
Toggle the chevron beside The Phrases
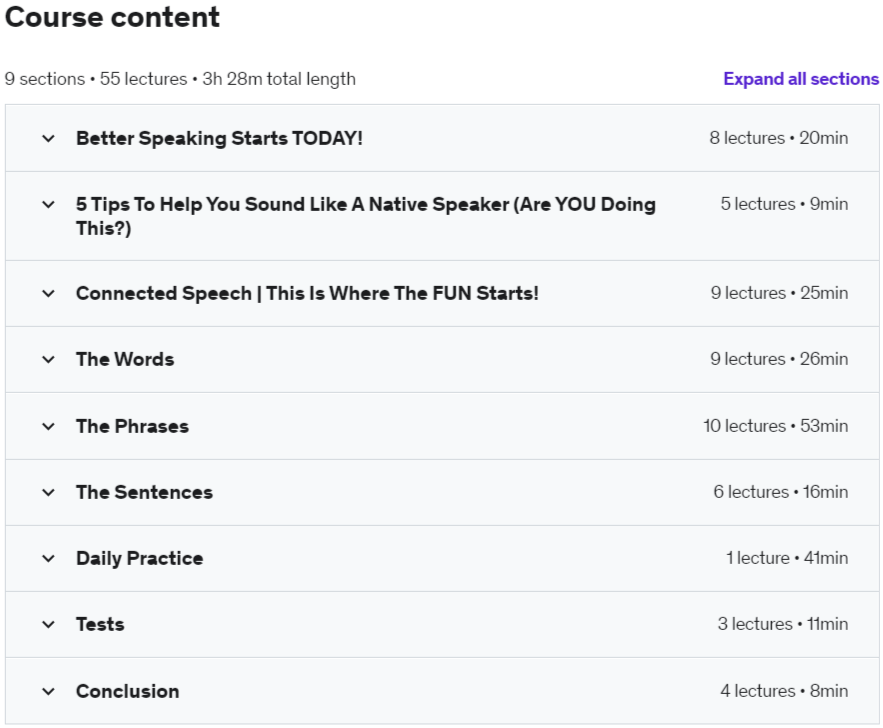[48, 426]
